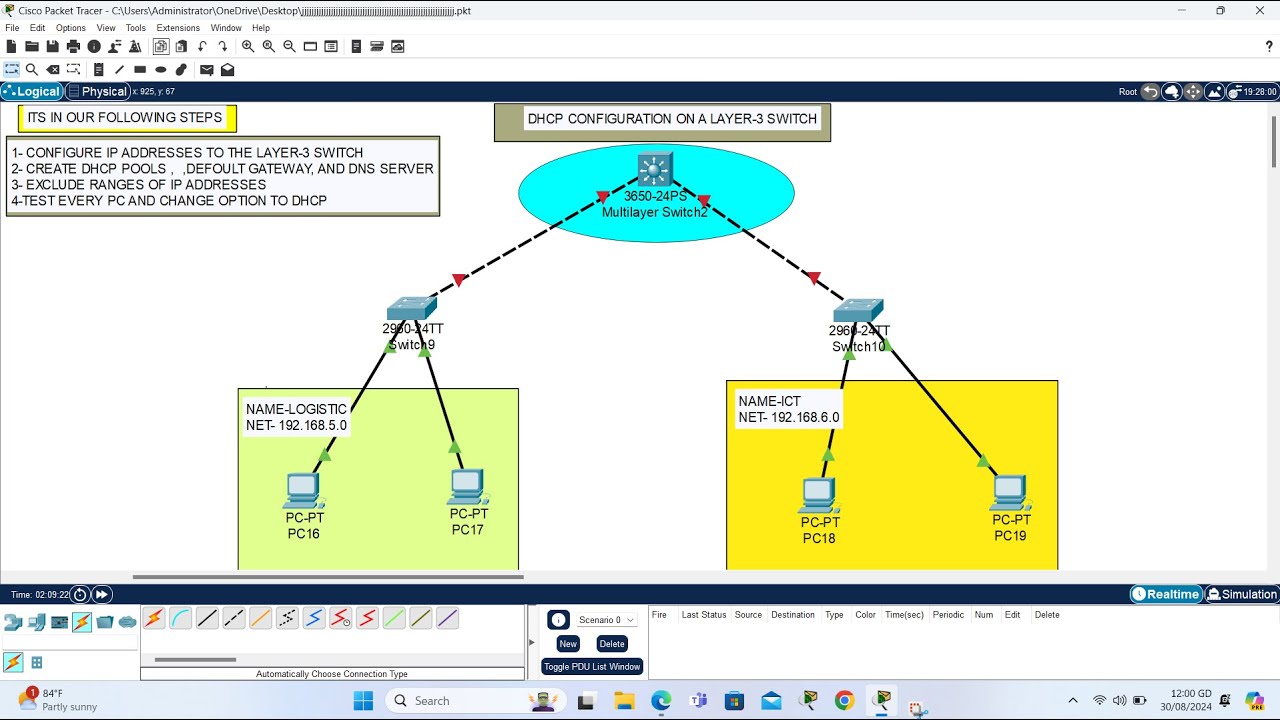Click the Copy icon in toolbar
Viewport: 1280px width, 720px height.
(x=160, y=46)
